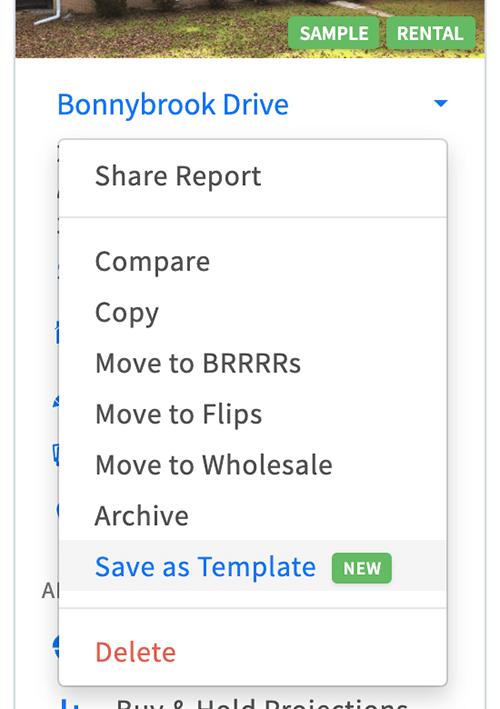The height and width of the screenshot is (709, 500).
Task: Click the NEW badge beside Save as Template
Action: pyautogui.click(x=362, y=568)
